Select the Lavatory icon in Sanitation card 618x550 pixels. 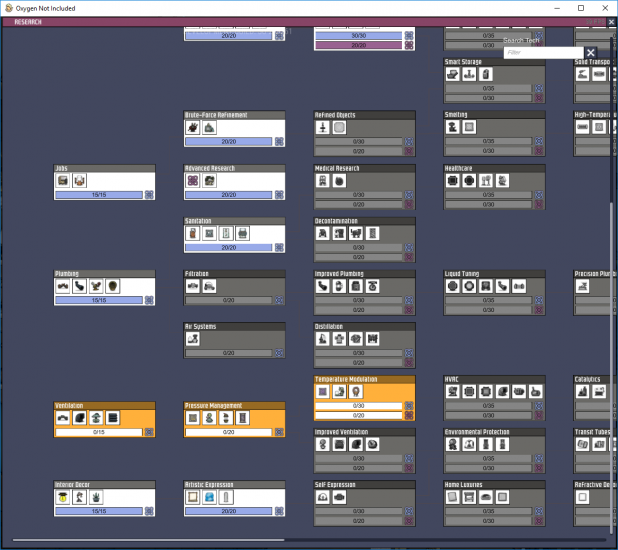click(242, 233)
